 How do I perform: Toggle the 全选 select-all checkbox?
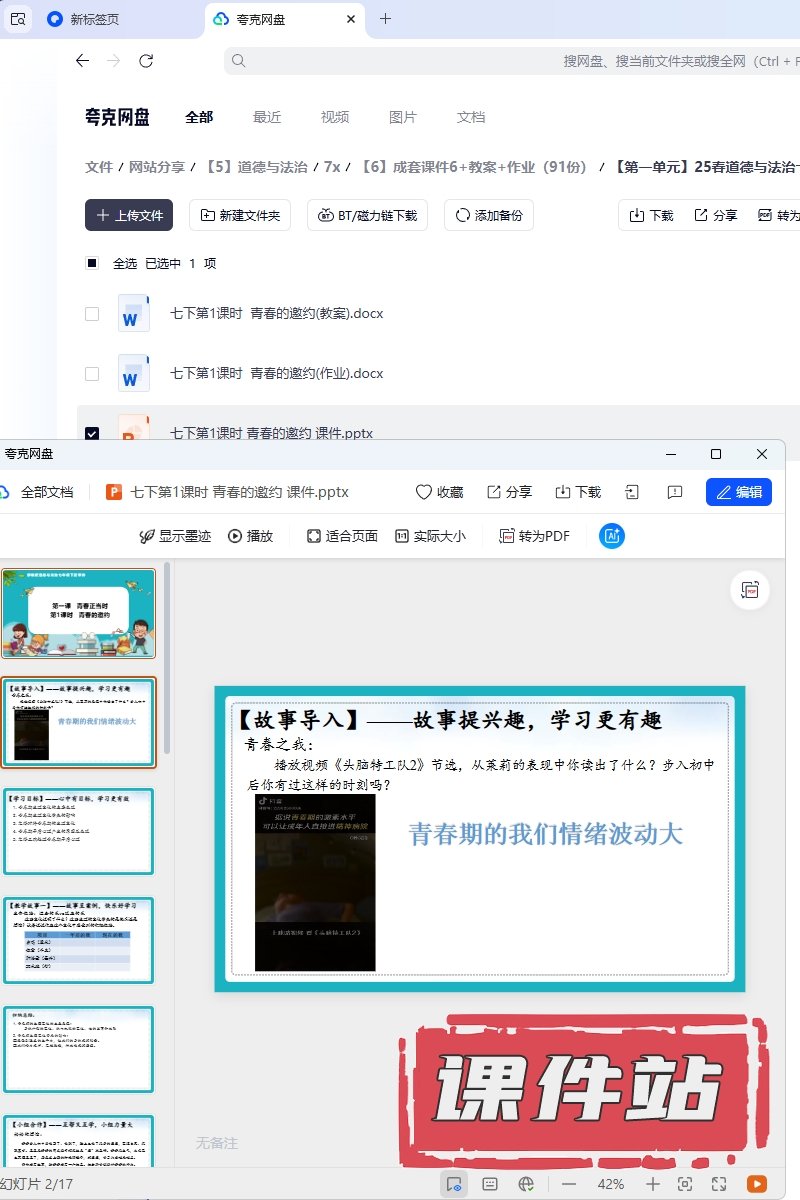pyautogui.click(x=92, y=264)
